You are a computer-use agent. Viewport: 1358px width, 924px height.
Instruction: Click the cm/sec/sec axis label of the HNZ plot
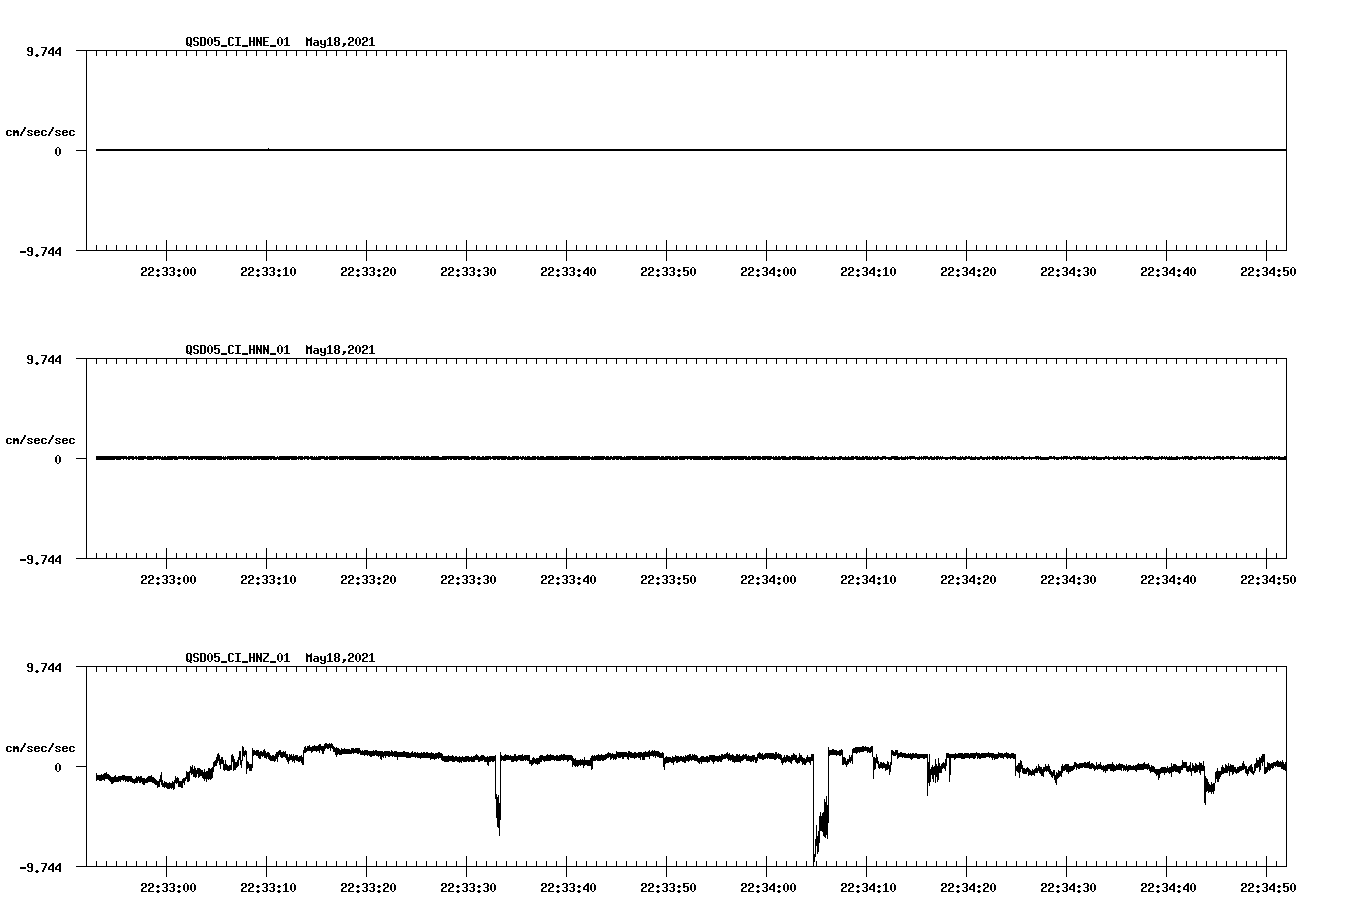tap(42, 746)
